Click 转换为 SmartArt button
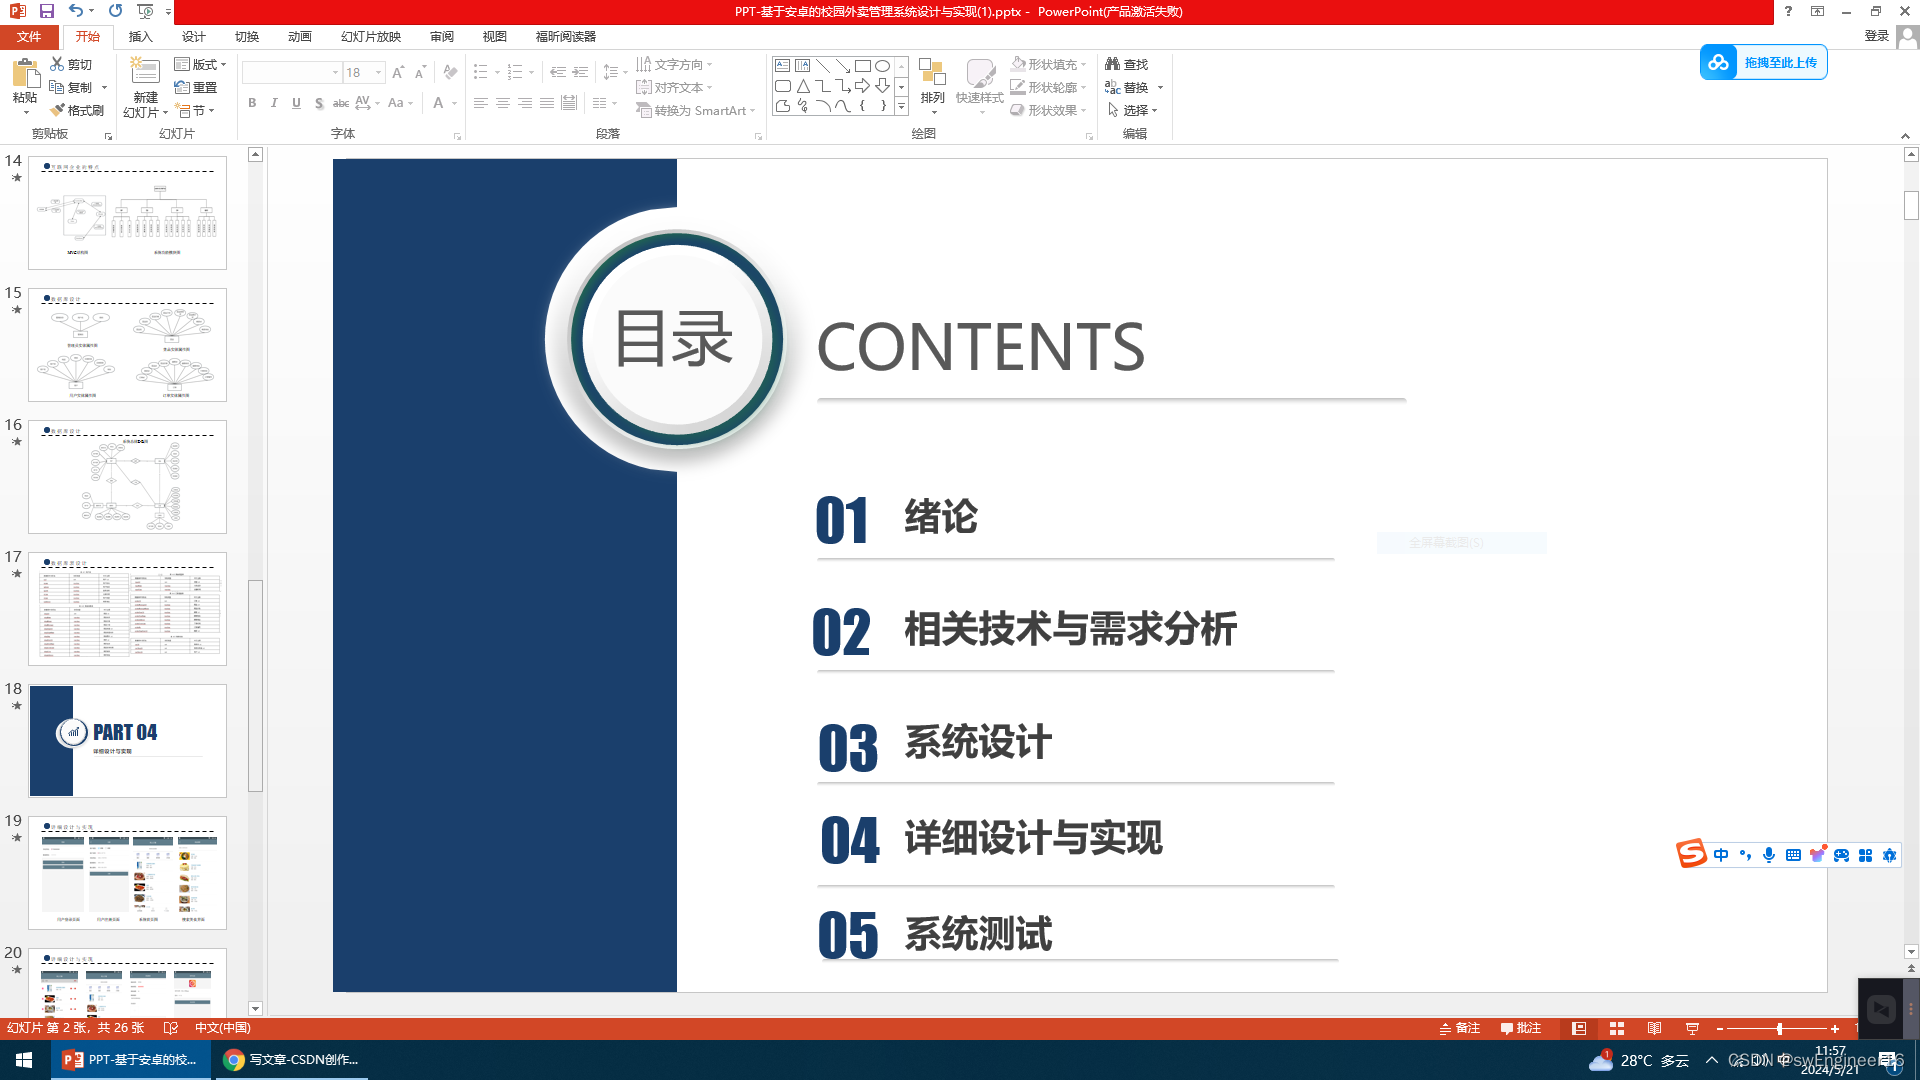Image resolution: width=1920 pixels, height=1080 pixels. (696, 110)
